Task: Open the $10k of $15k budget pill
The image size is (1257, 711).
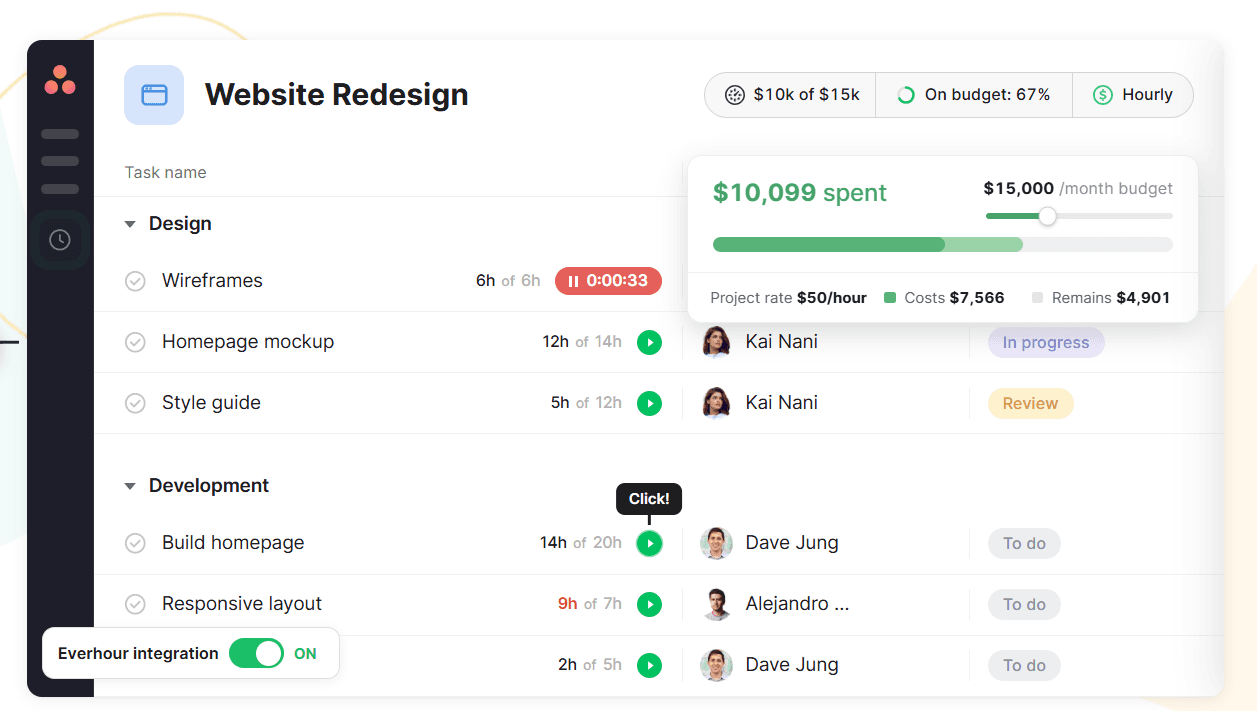Action: pos(790,95)
